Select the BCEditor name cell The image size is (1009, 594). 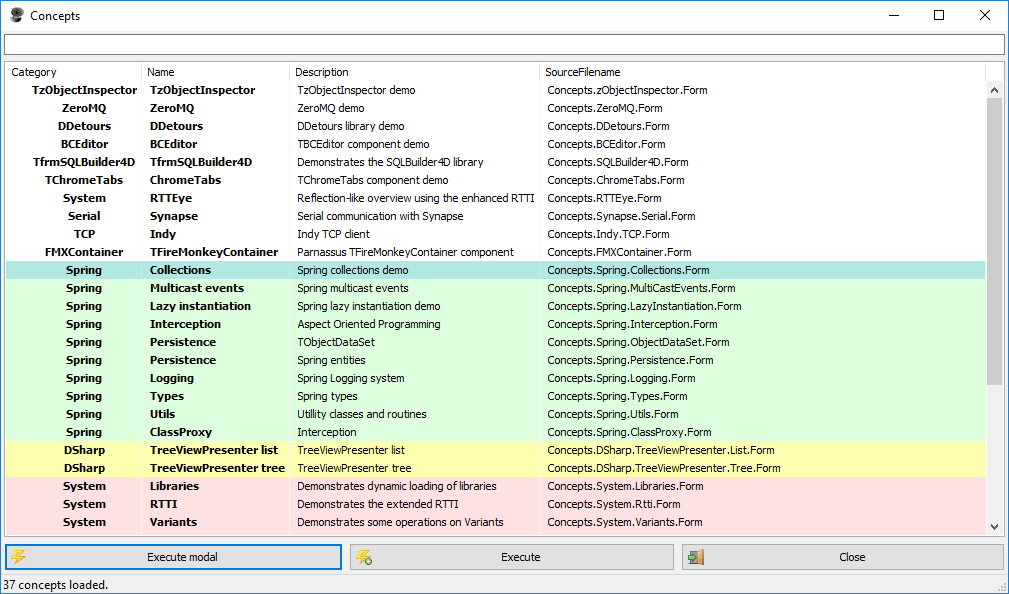pyautogui.click(x=173, y=144)
